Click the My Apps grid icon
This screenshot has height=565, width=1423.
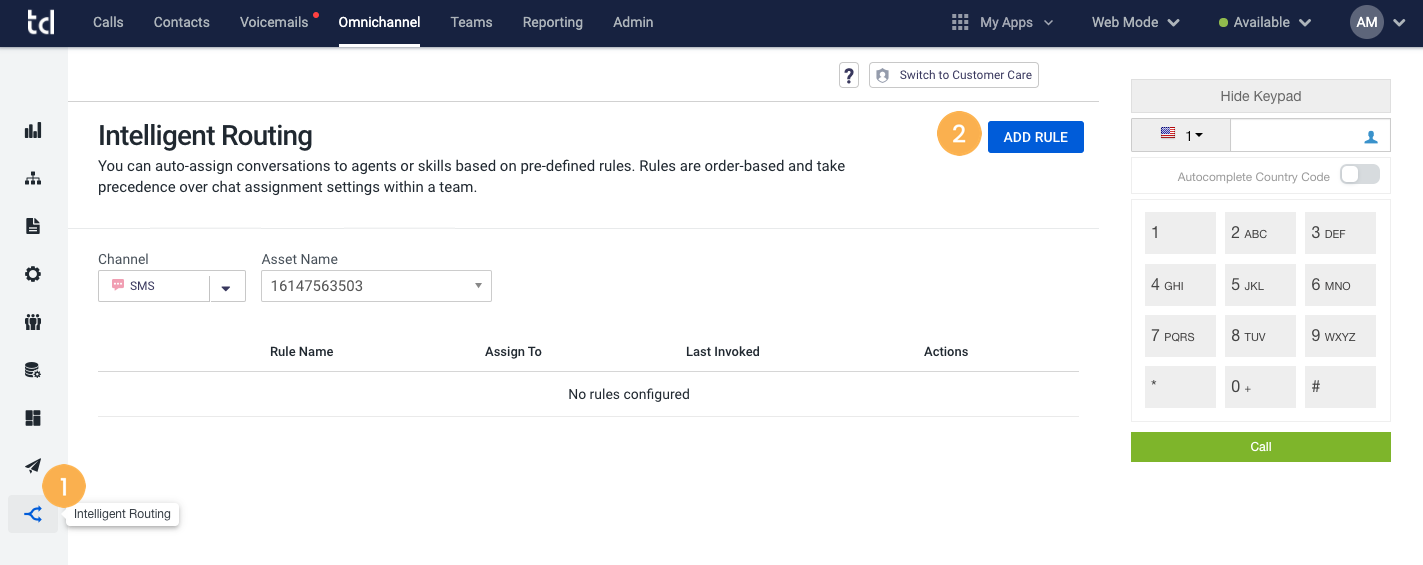pyautogui.click(x=960, y=22)
